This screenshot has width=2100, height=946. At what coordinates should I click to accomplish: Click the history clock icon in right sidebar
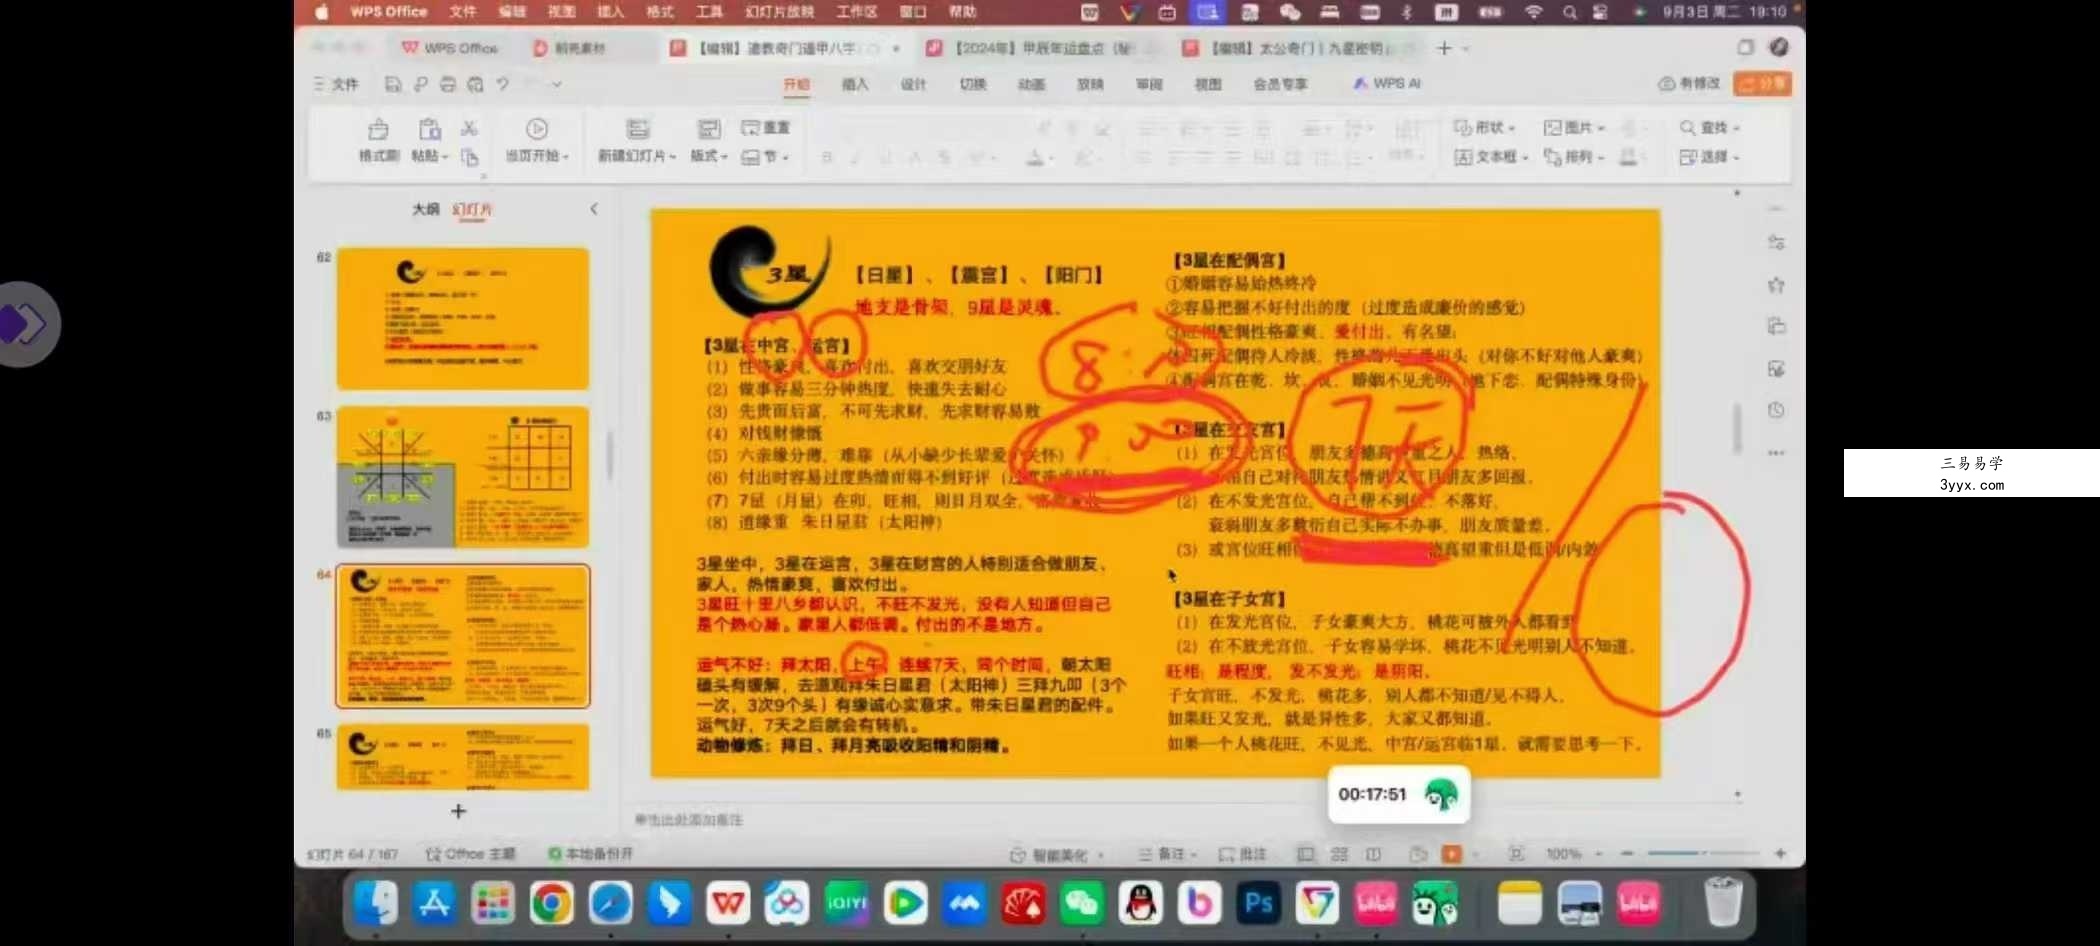[1776, 410]
